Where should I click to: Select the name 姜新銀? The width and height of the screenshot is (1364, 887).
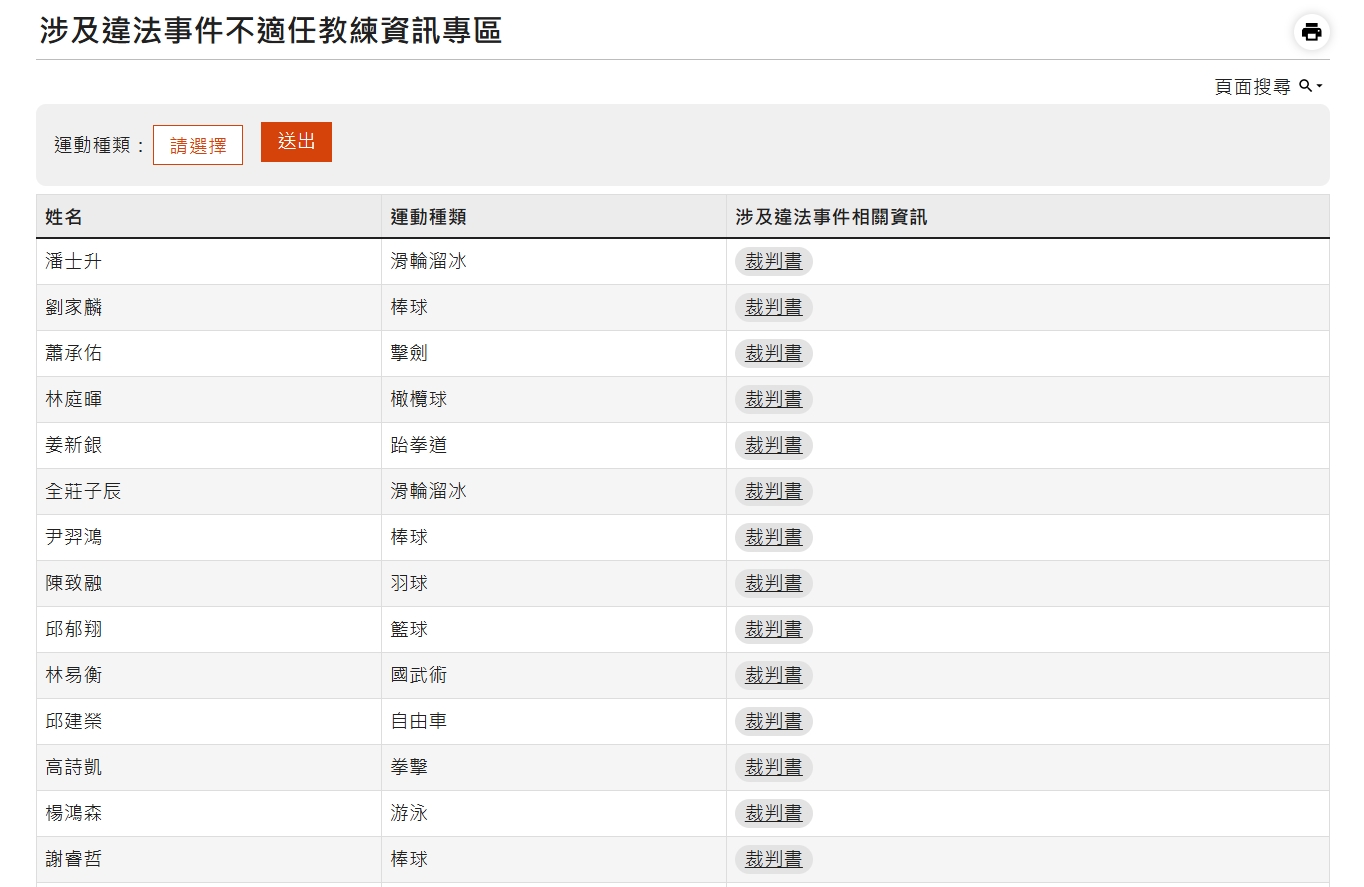coord(74,446)
